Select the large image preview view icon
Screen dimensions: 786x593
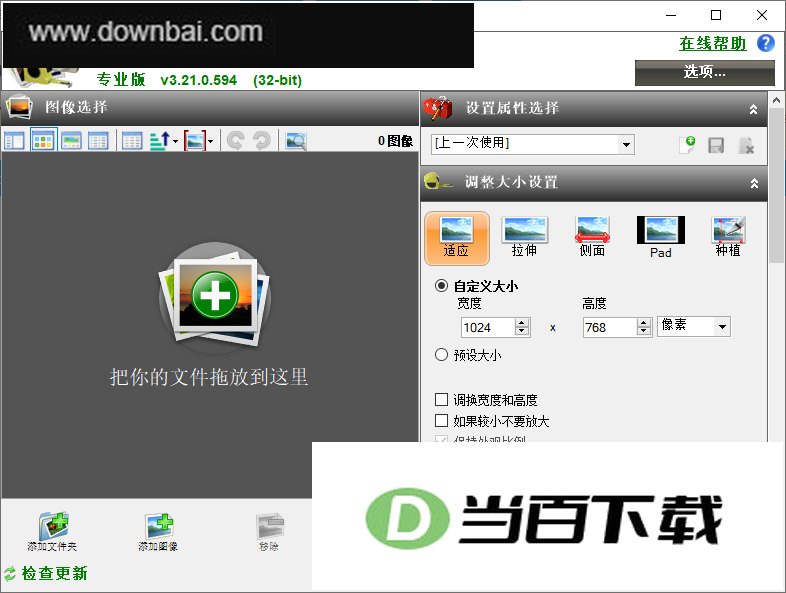(x=71, y=141)
